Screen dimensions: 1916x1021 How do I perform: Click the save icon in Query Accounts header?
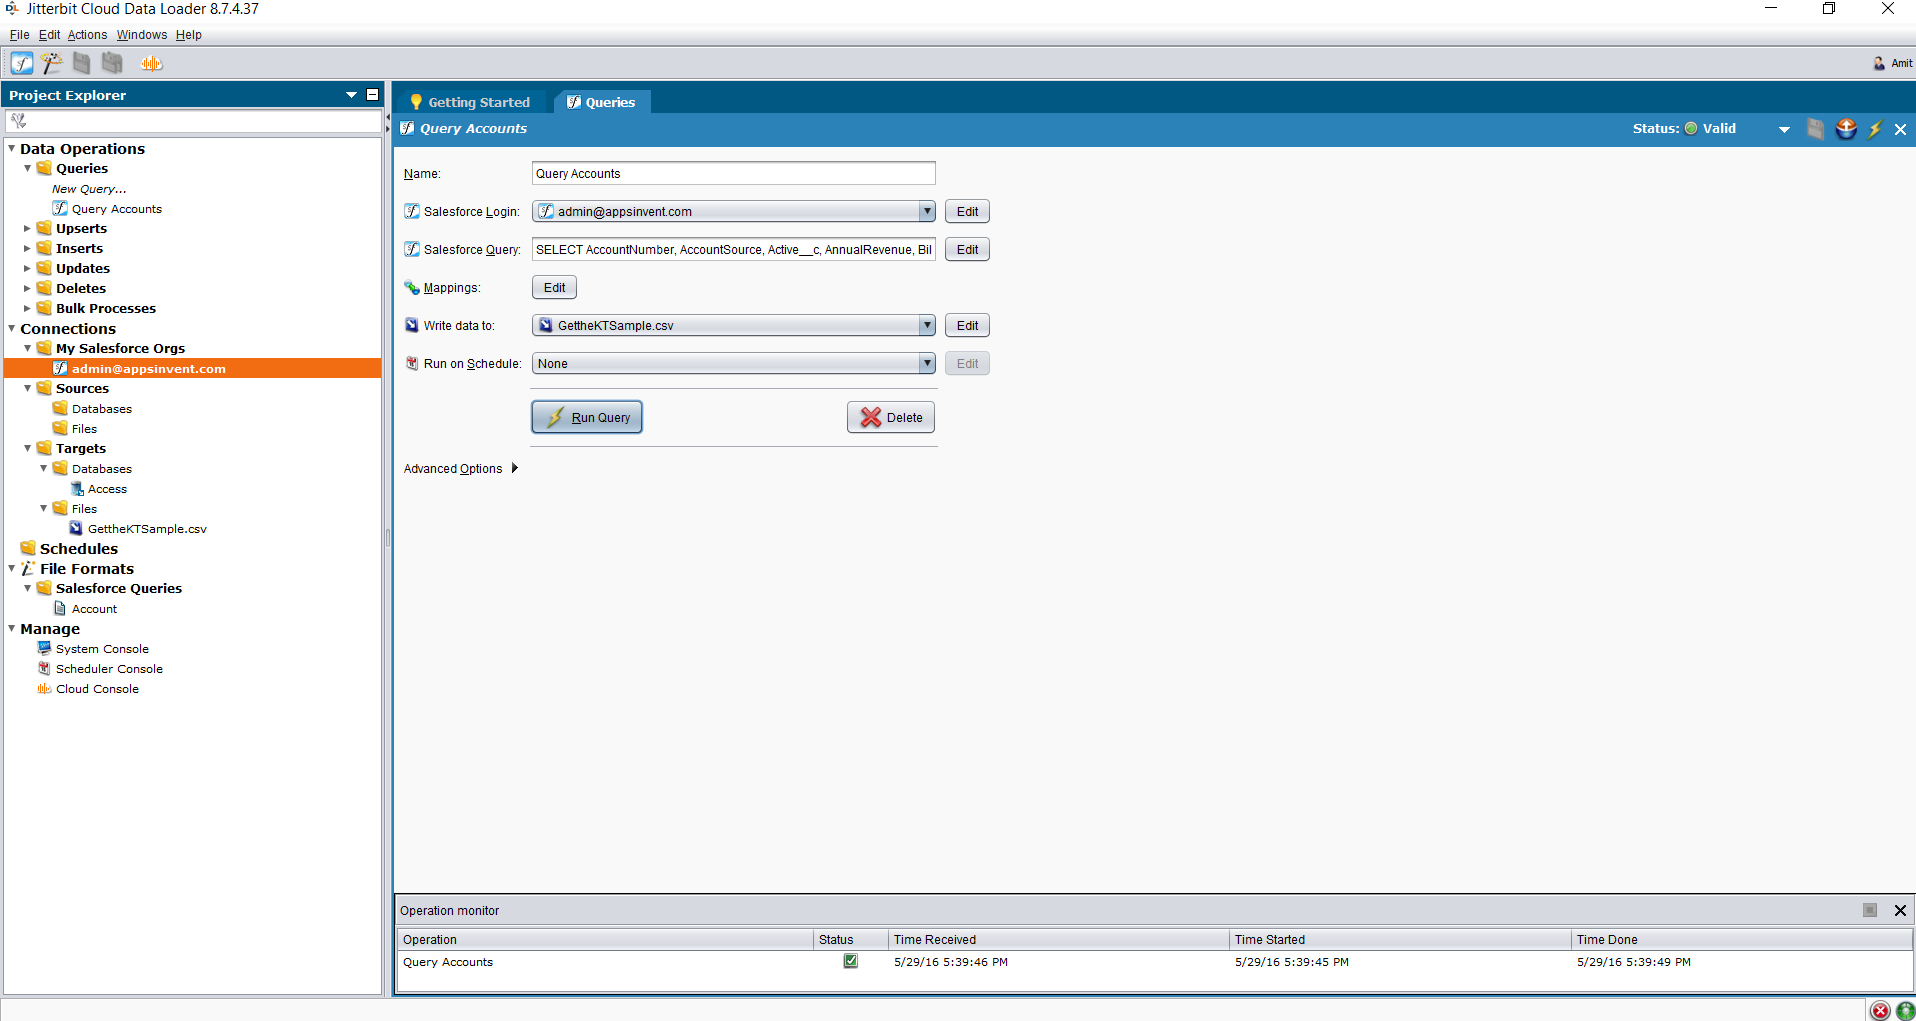(1815, 129)
